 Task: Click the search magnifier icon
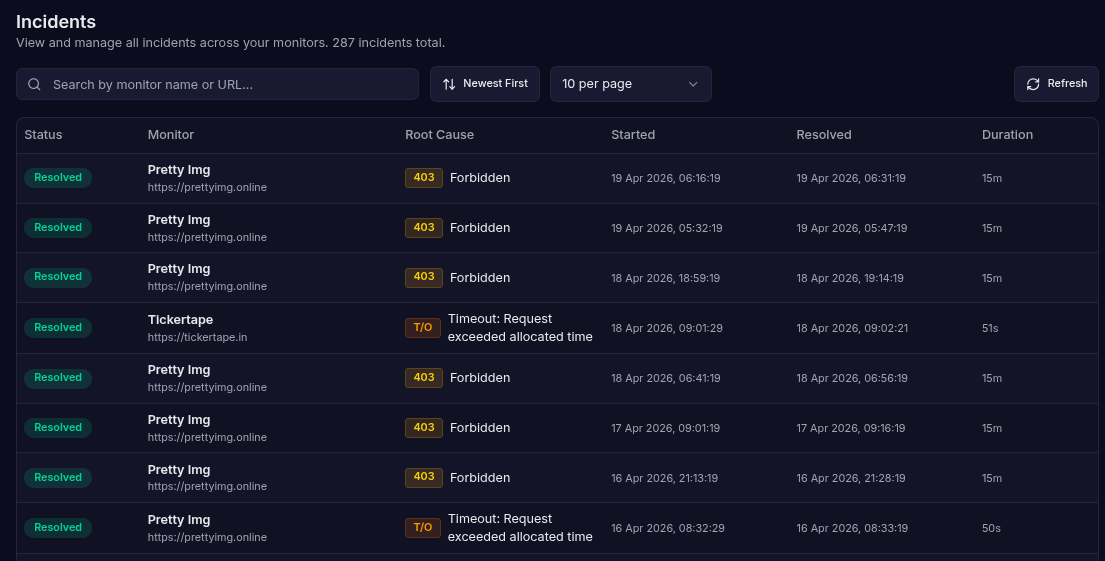pyautogui.click(x=34, y=85)
